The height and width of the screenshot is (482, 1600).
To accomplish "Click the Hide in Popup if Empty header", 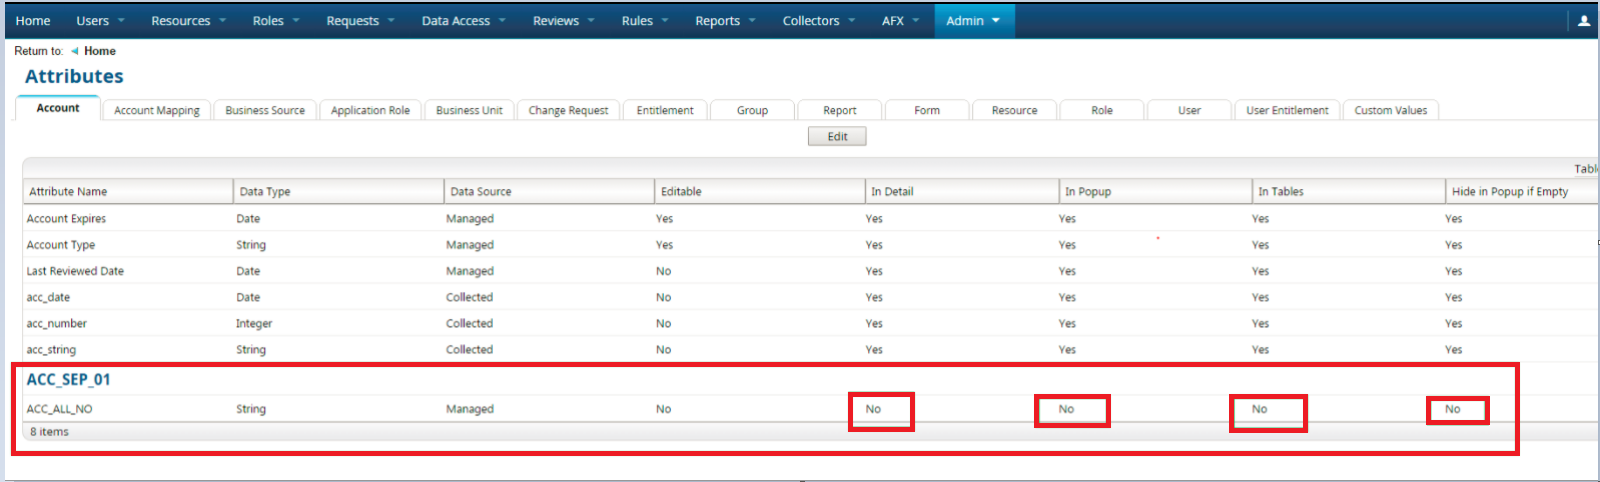I will tap(1509, 192).
